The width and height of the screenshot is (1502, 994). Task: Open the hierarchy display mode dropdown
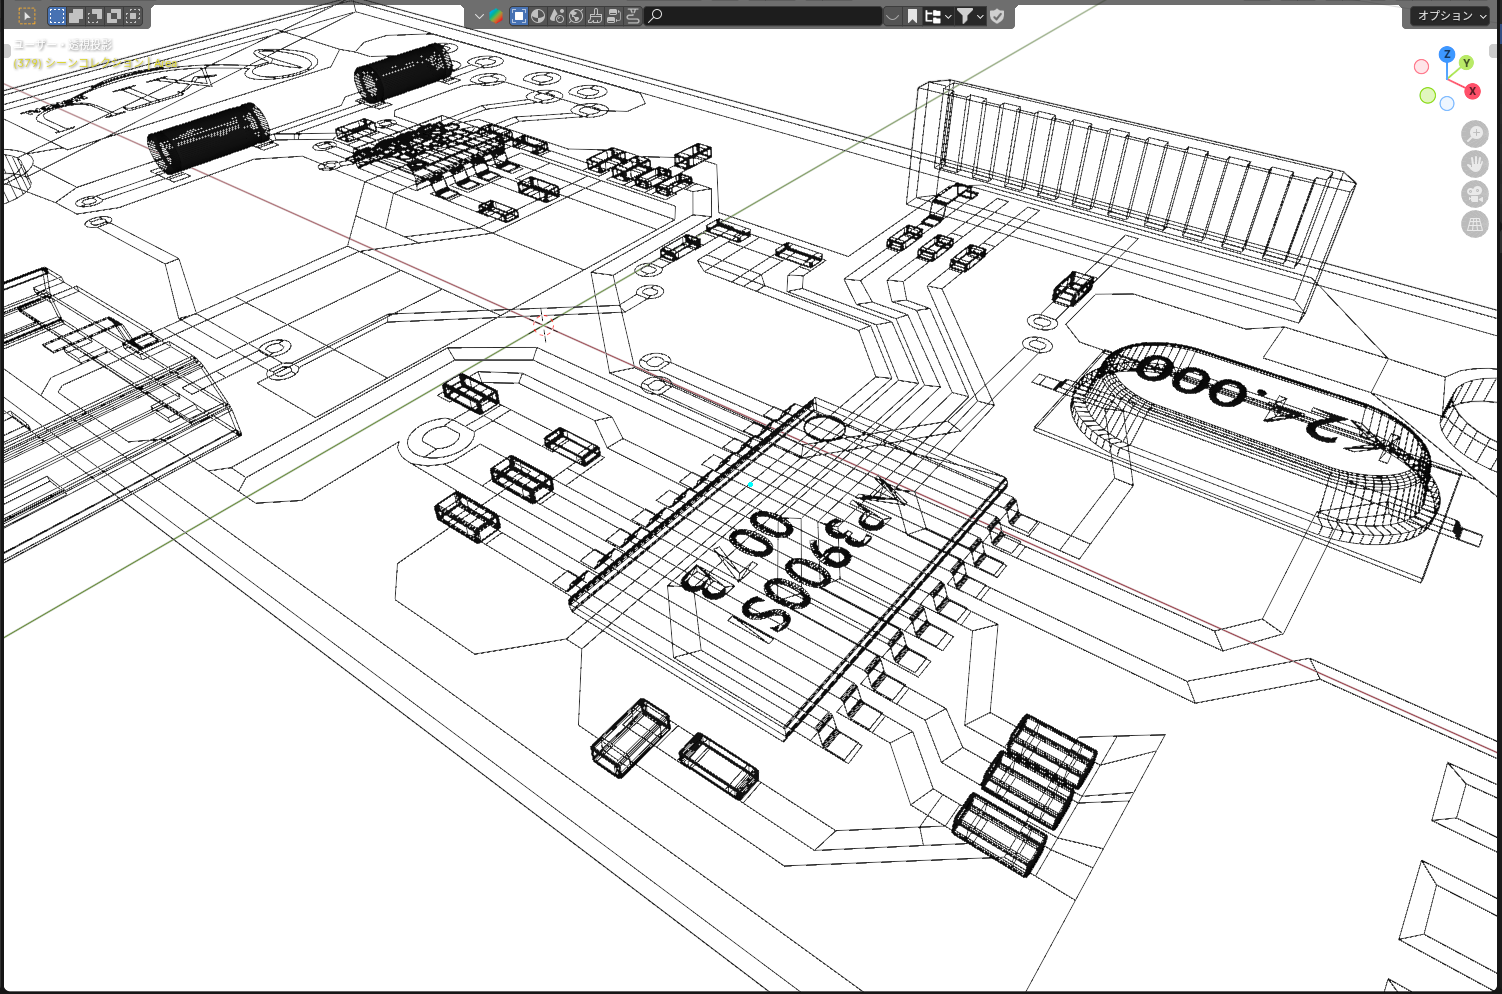point(937,16)
